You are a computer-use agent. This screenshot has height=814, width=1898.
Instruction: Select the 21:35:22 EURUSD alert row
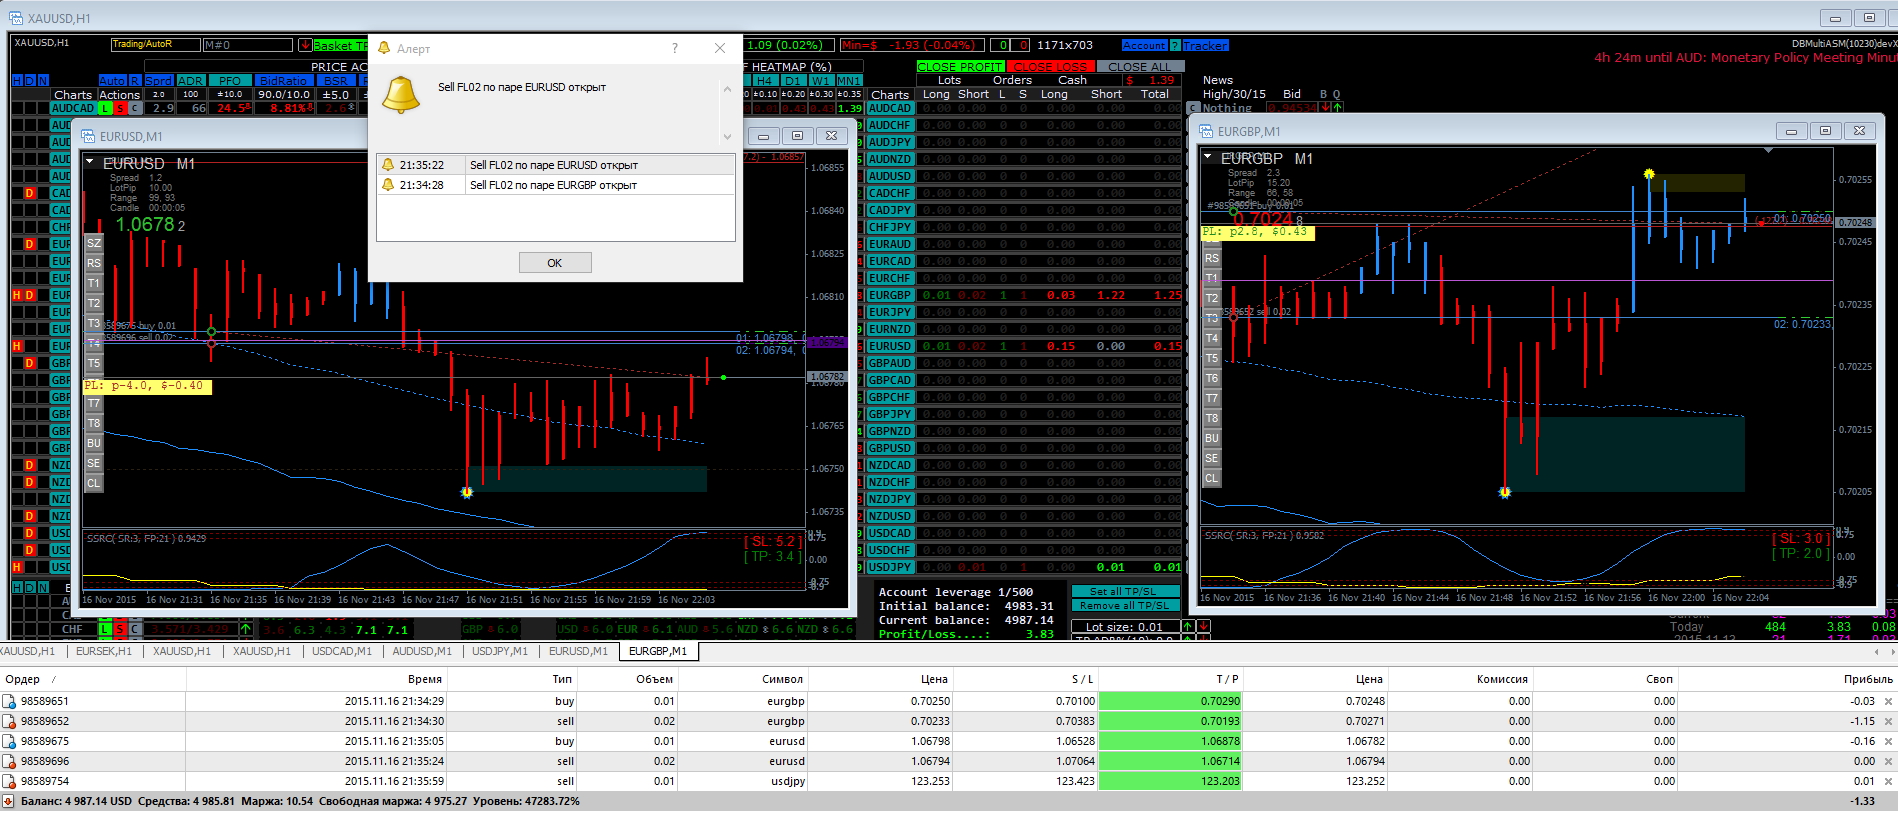(556, 165)
